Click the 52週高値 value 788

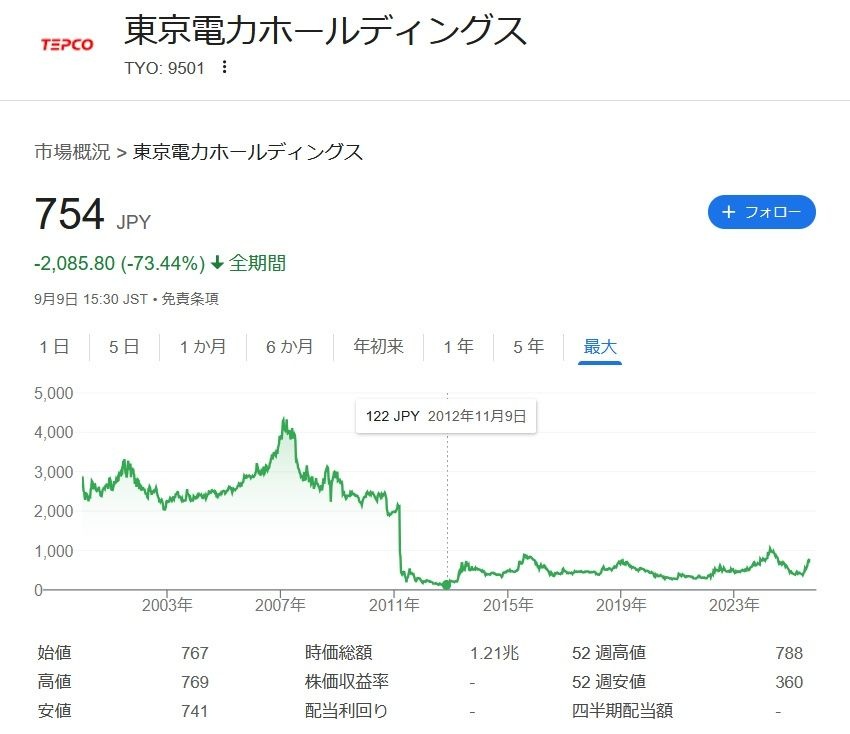[x=789, y=653]
